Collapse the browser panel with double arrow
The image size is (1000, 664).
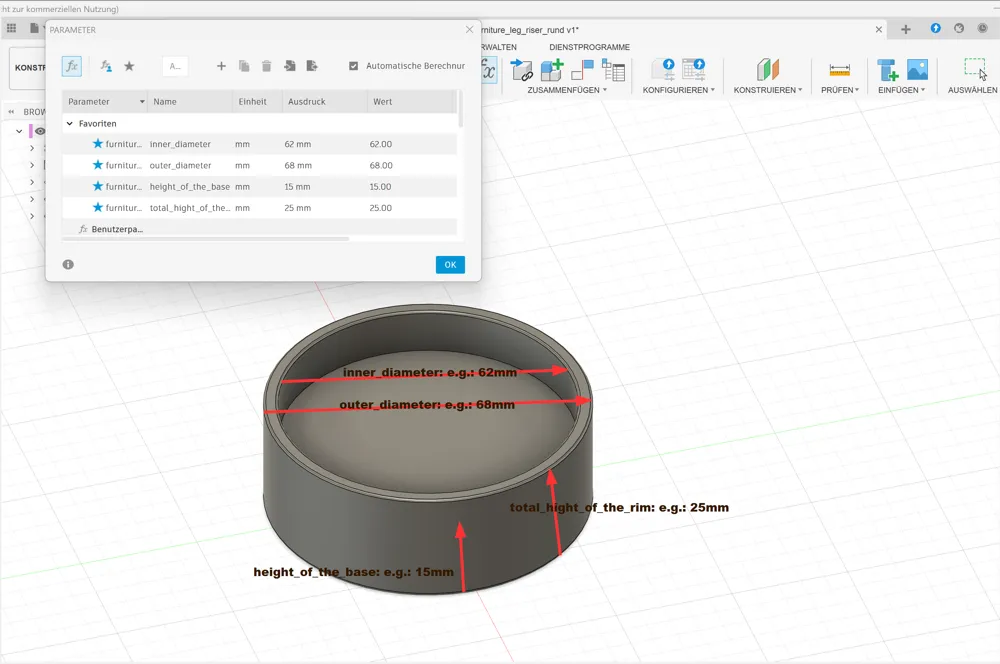point(11,112)
